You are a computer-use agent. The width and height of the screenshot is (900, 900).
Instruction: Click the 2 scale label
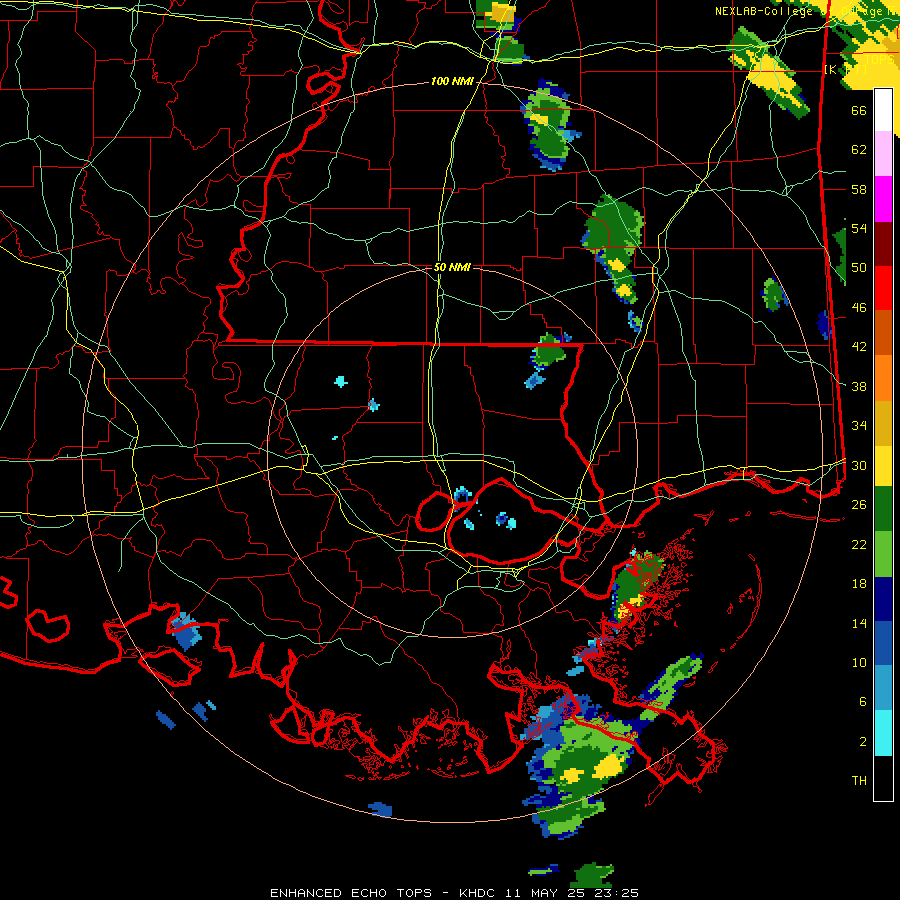(862, 741)
